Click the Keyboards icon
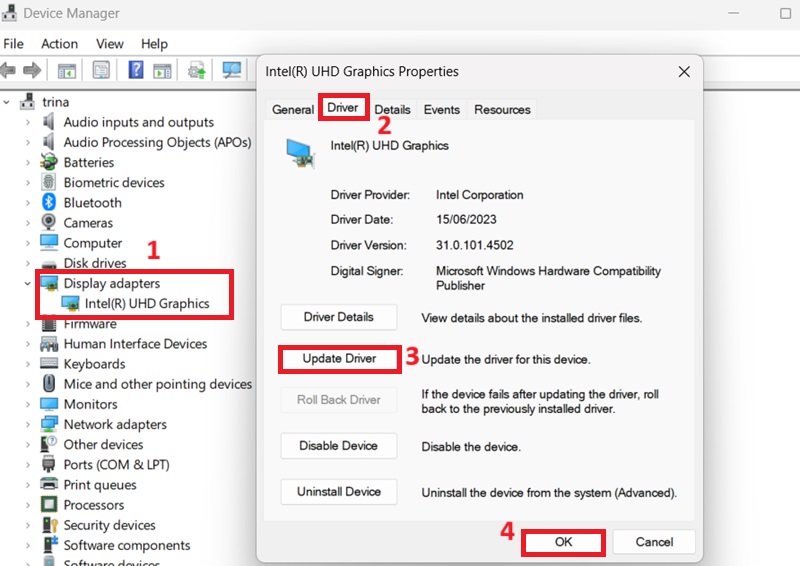800x566 pixels. 49,363
